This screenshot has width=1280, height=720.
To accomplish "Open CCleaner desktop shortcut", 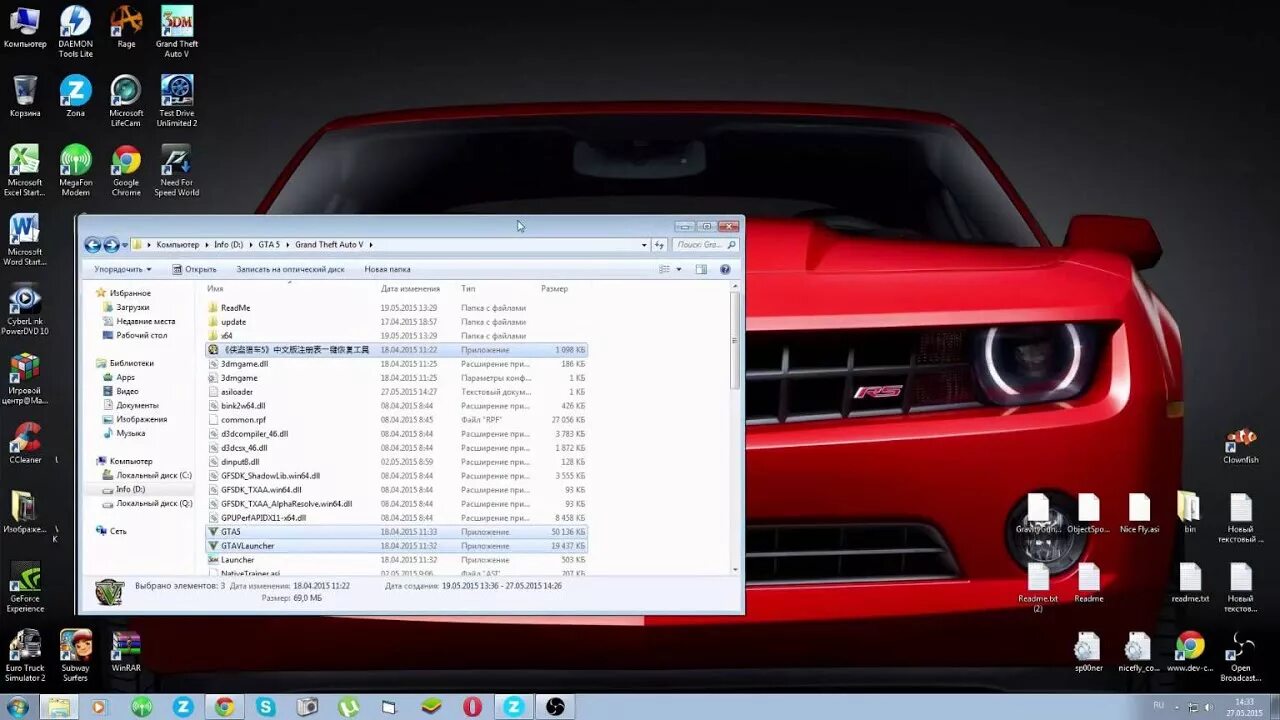I will 25,444.
